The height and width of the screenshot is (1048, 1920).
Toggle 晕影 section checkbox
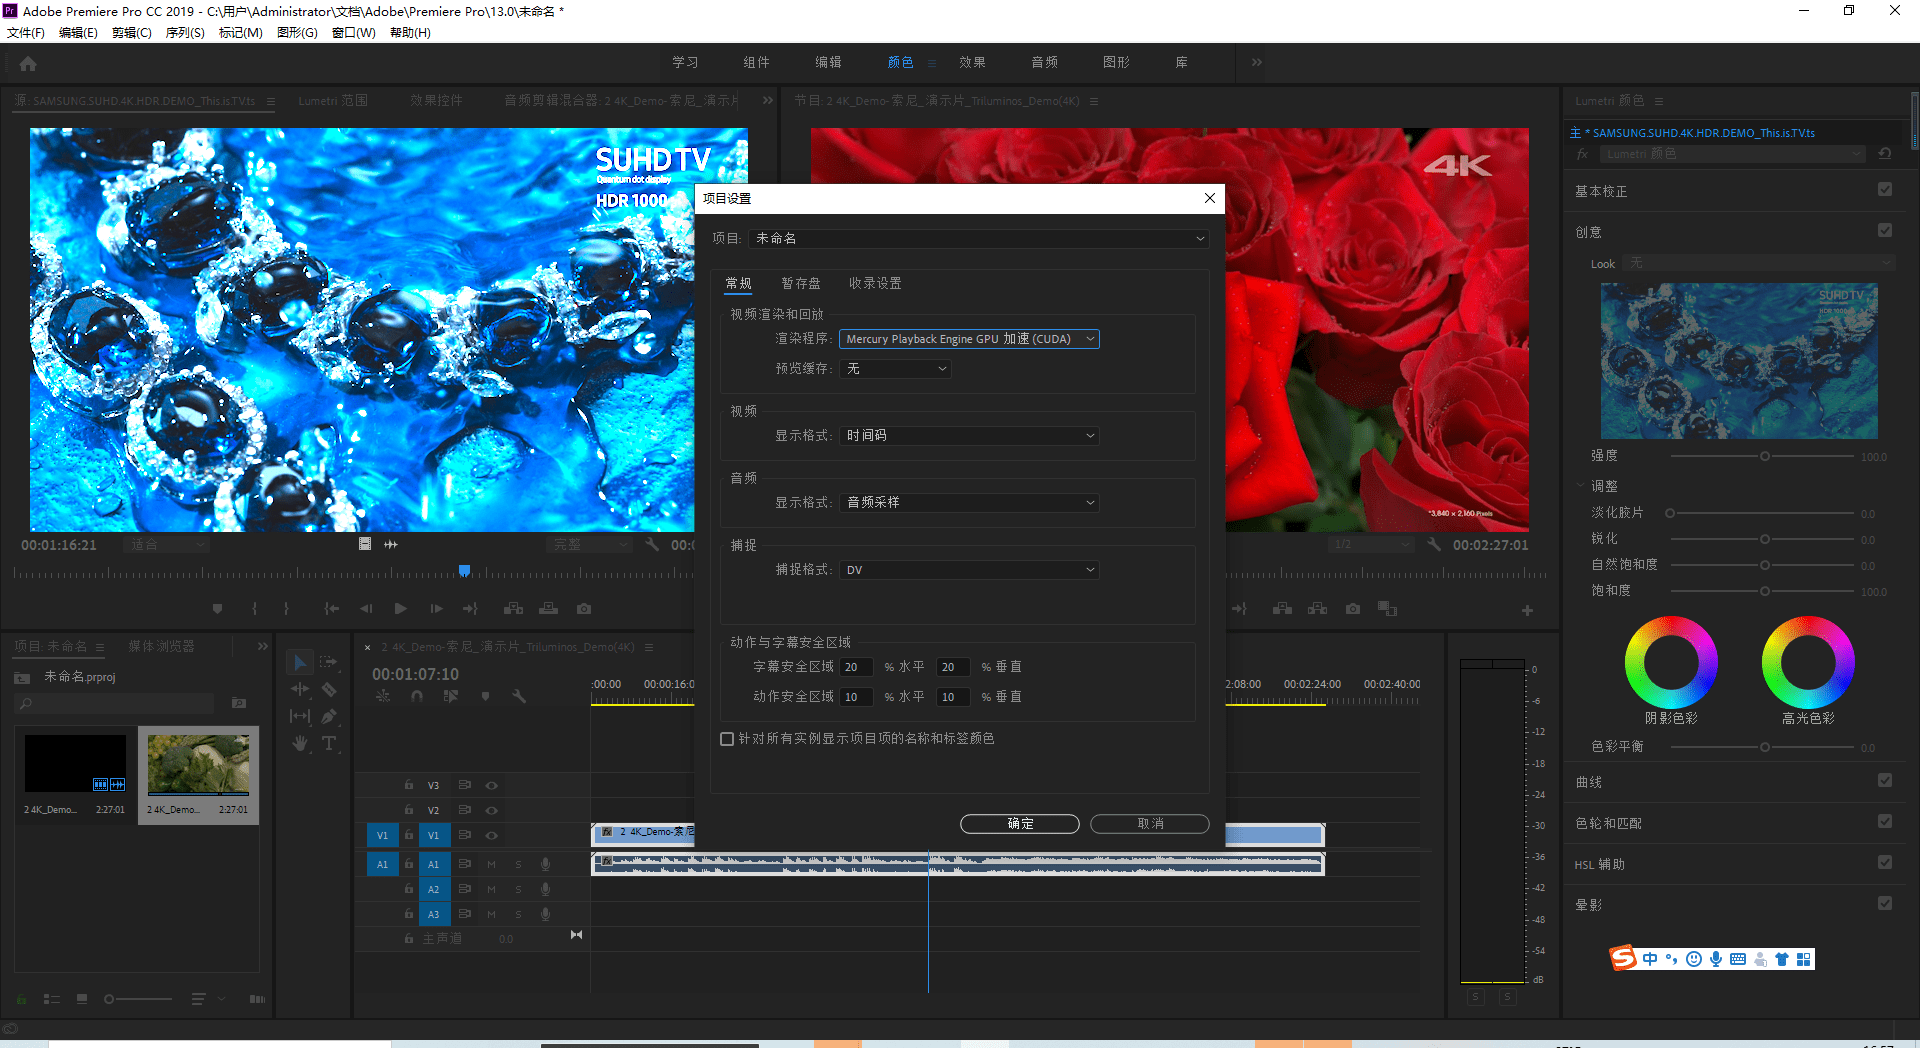point(1885,904)
